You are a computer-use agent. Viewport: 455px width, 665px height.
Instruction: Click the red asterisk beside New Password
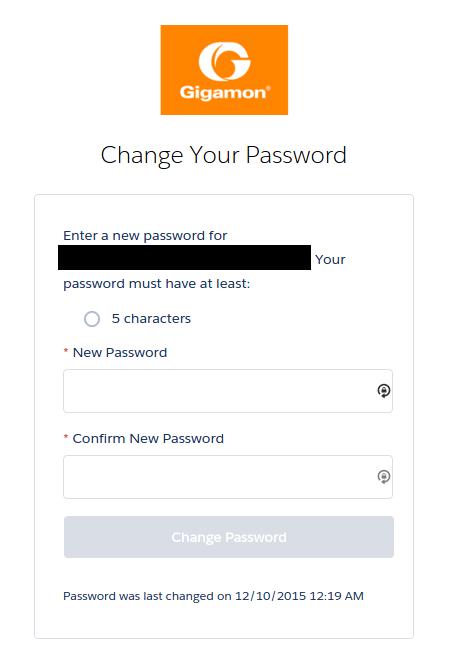(66, 352)
